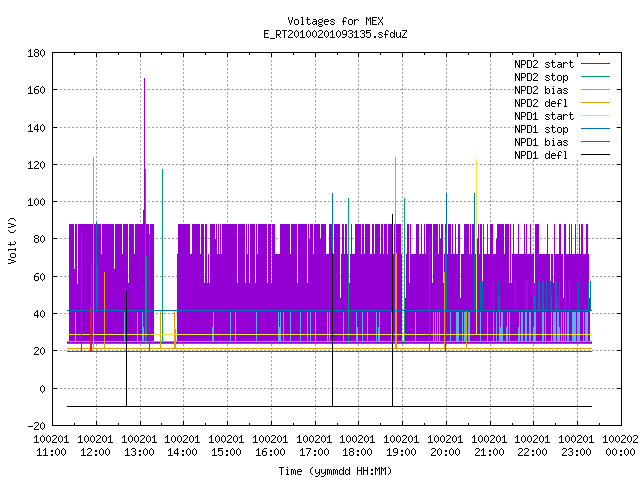
Task: Click the 'NPD2 stop' legend label
Action: coord(541,77)
